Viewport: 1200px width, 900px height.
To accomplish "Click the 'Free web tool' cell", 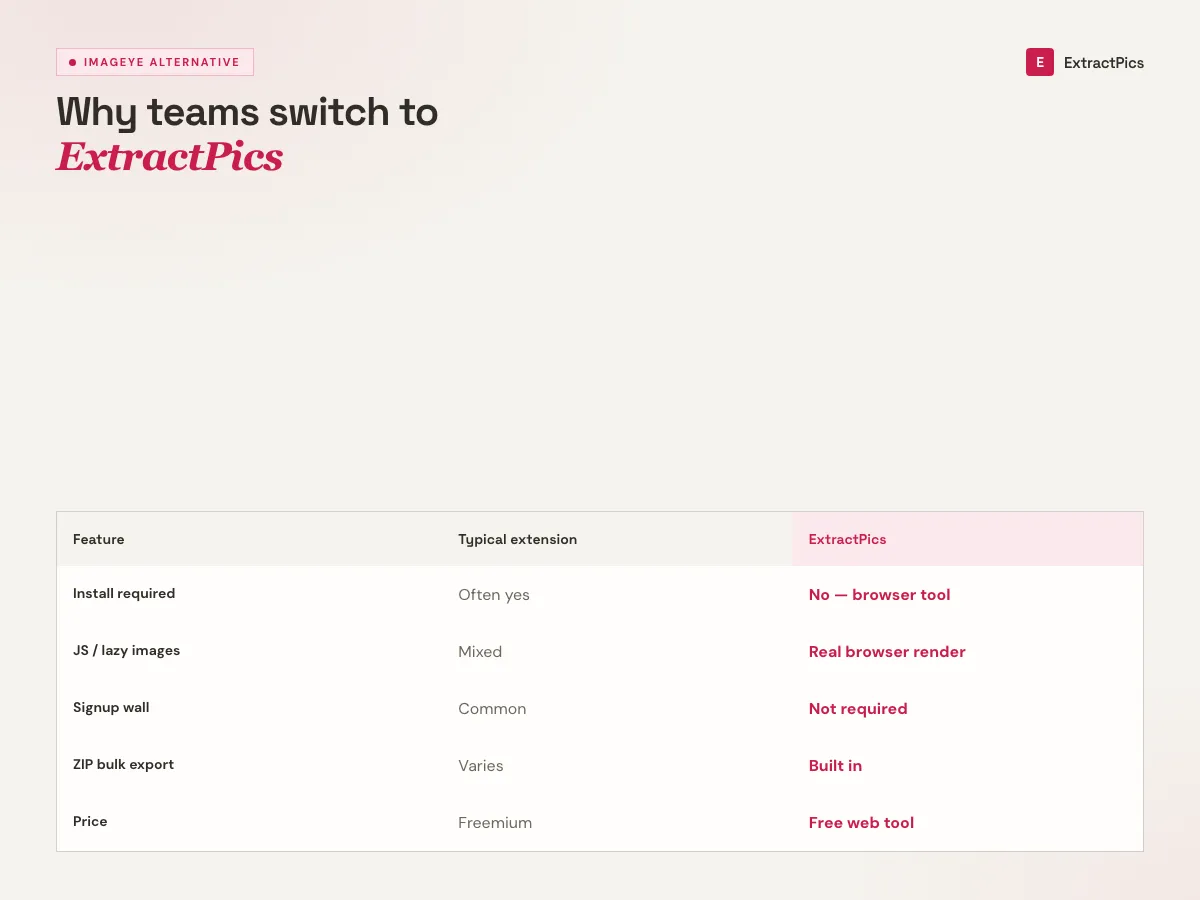I will coord(862,823).
